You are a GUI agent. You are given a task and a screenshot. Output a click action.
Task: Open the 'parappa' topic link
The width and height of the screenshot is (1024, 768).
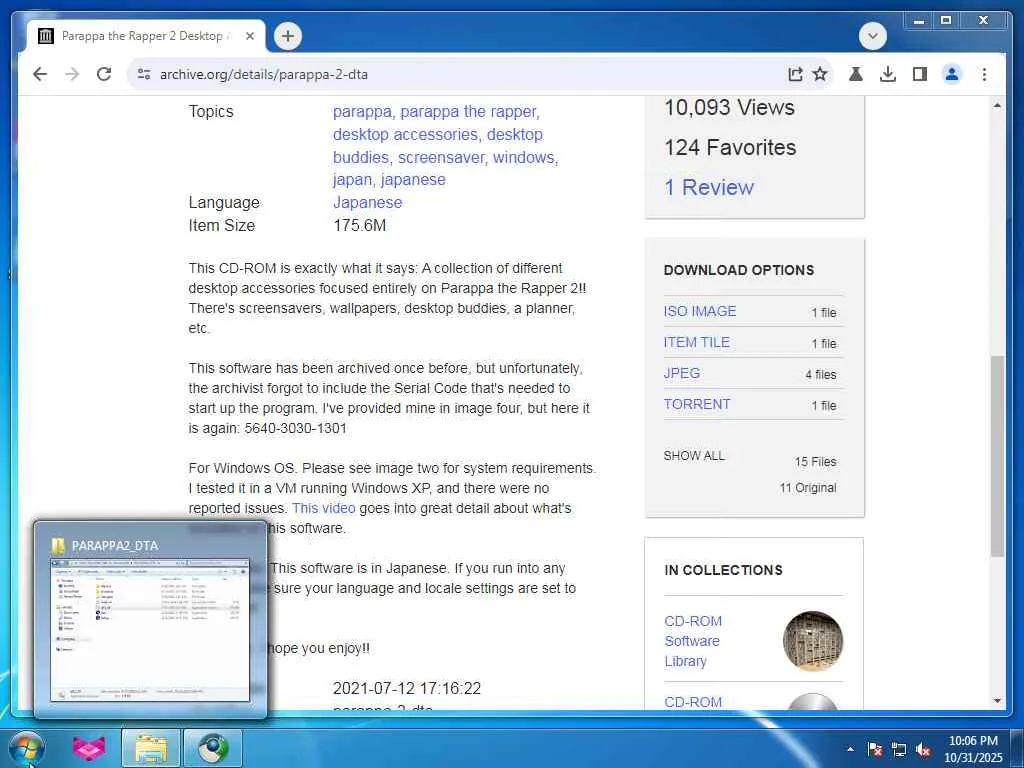(x=362, y=112)
